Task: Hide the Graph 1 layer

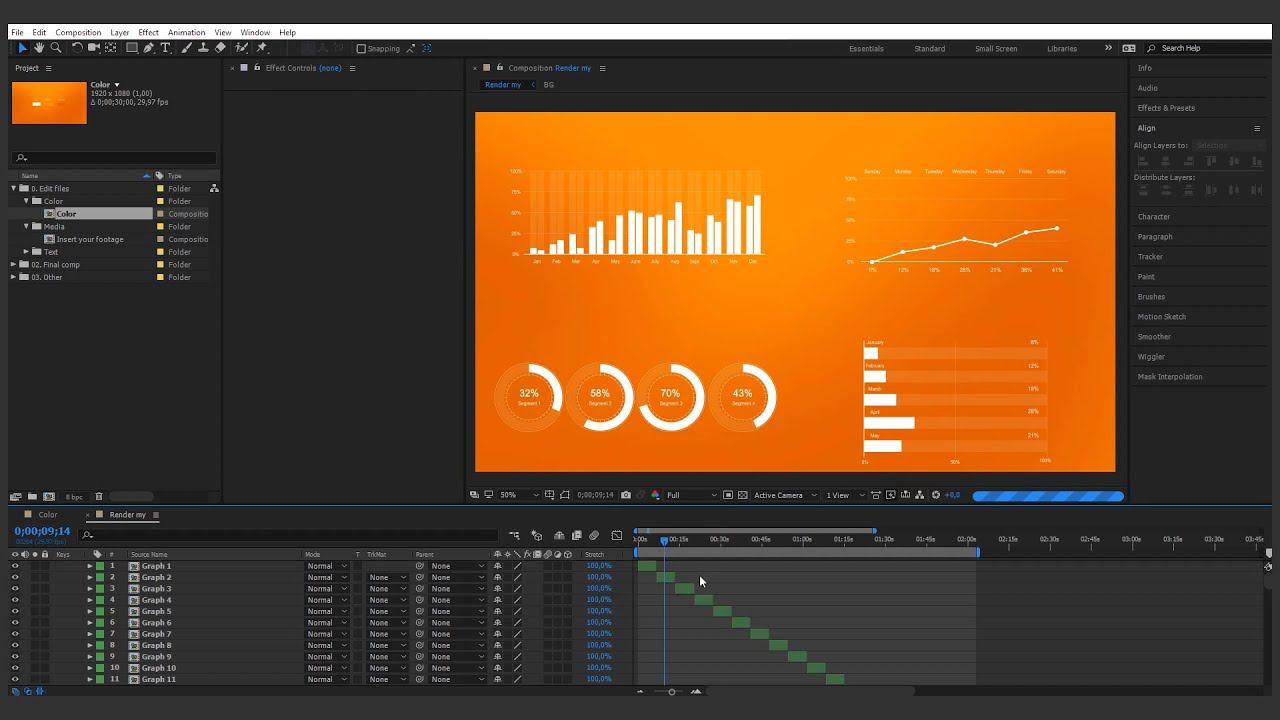Action: point(15,566)
